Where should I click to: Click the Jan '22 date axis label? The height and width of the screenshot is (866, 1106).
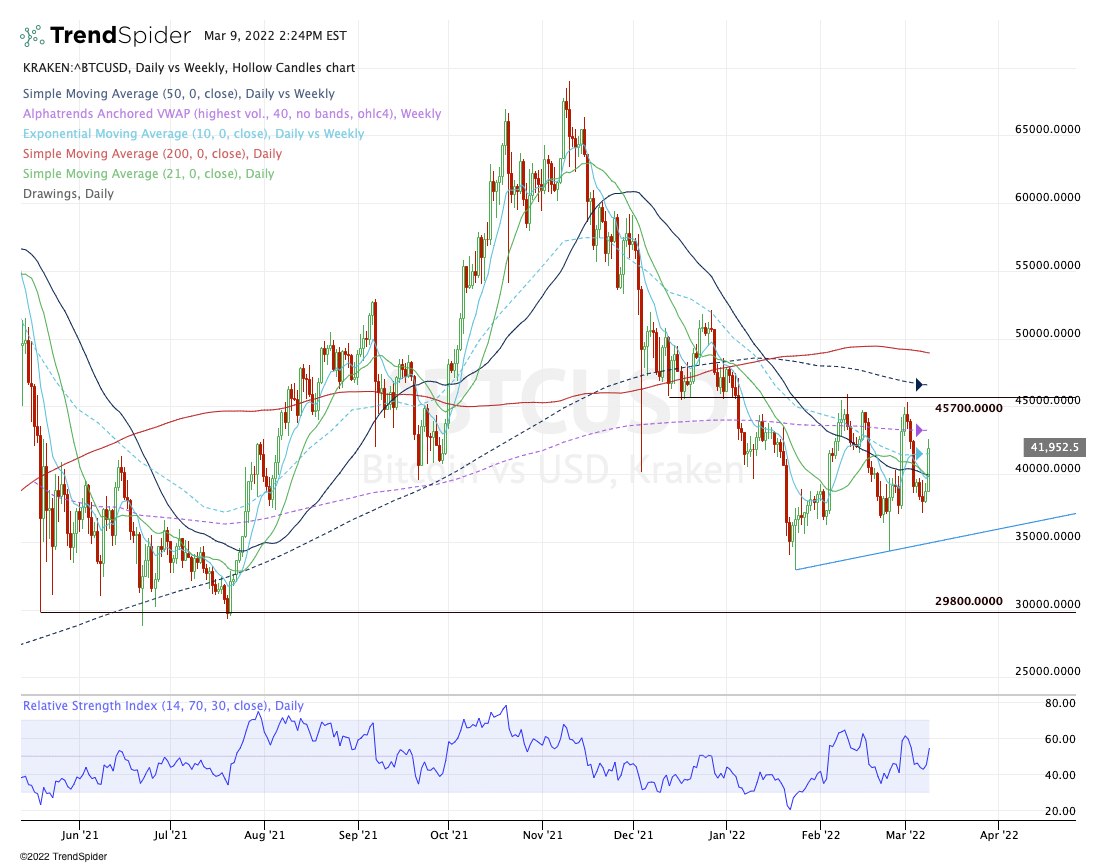tap(727, 836)
